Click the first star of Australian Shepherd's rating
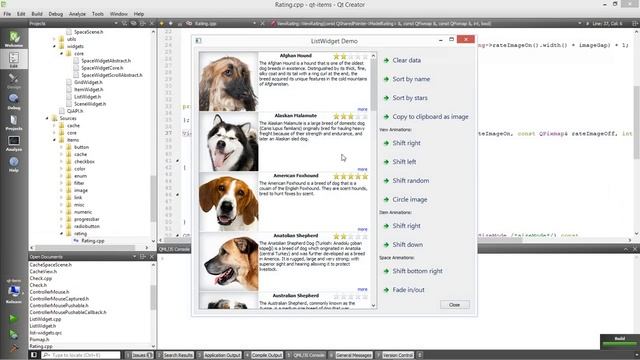Screen dimensions: 640x360 [x=336, y=296]
